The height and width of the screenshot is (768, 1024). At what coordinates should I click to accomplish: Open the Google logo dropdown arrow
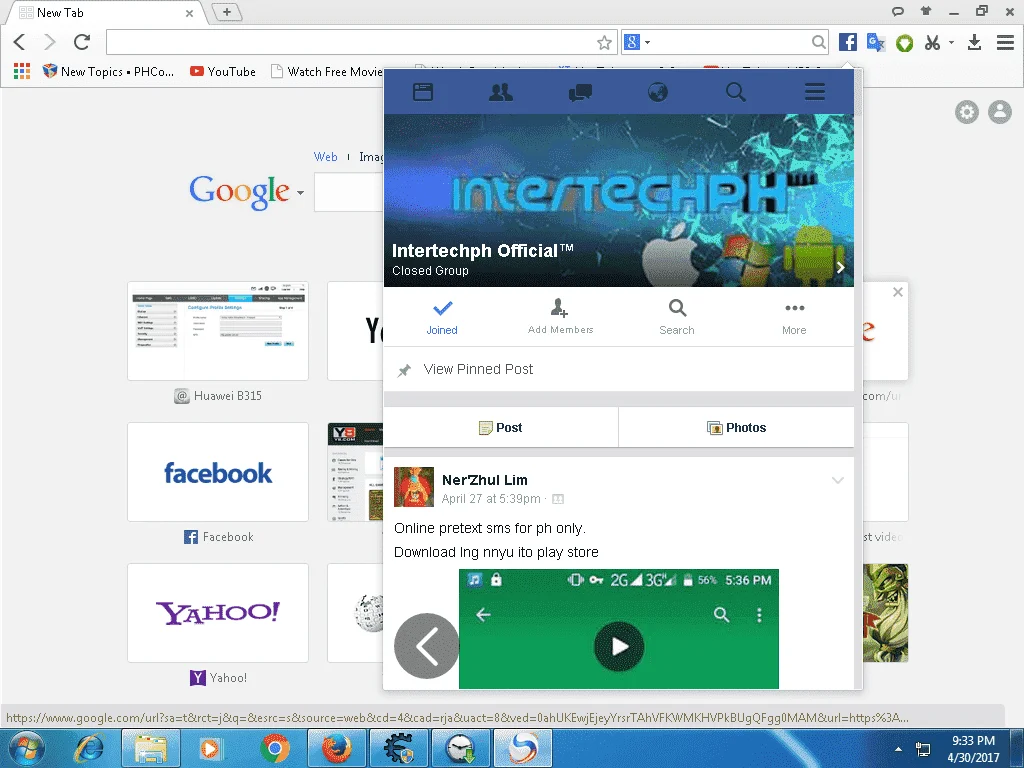tap(300, 193)
